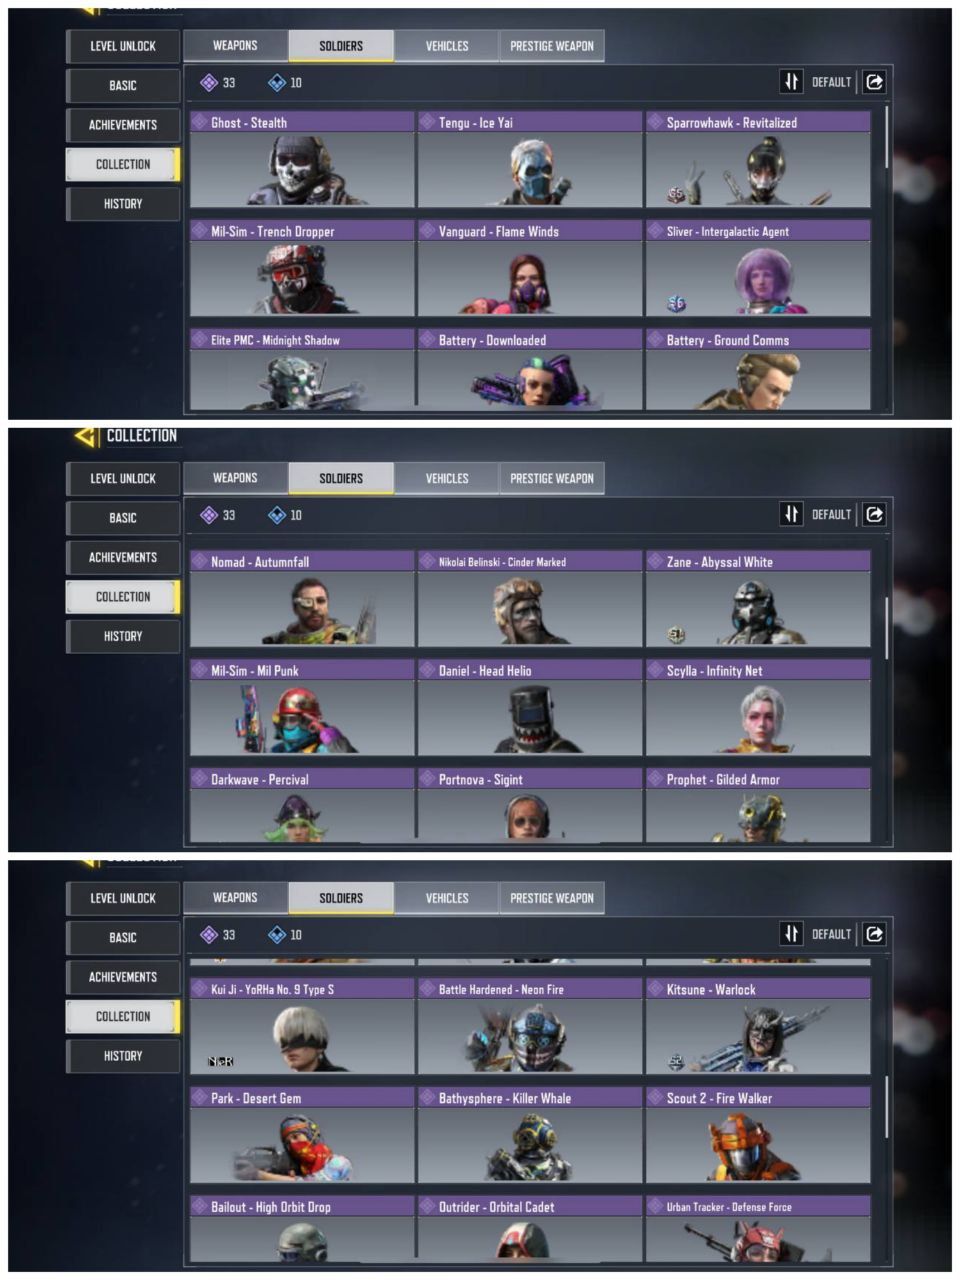The width and height of the screenshot is (960, 1280).
Task: Select the Daniel - Head Helio soldier card
Action: point(530,708)
